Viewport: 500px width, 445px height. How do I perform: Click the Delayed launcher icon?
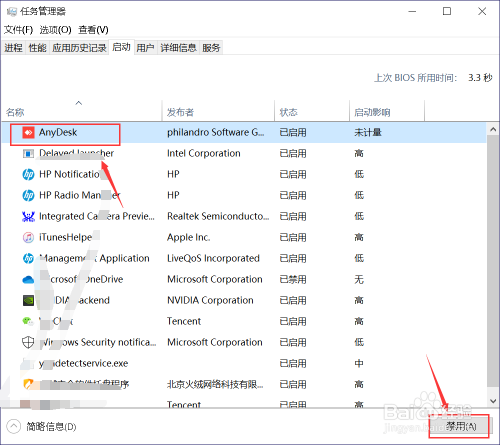click(28, 154)
